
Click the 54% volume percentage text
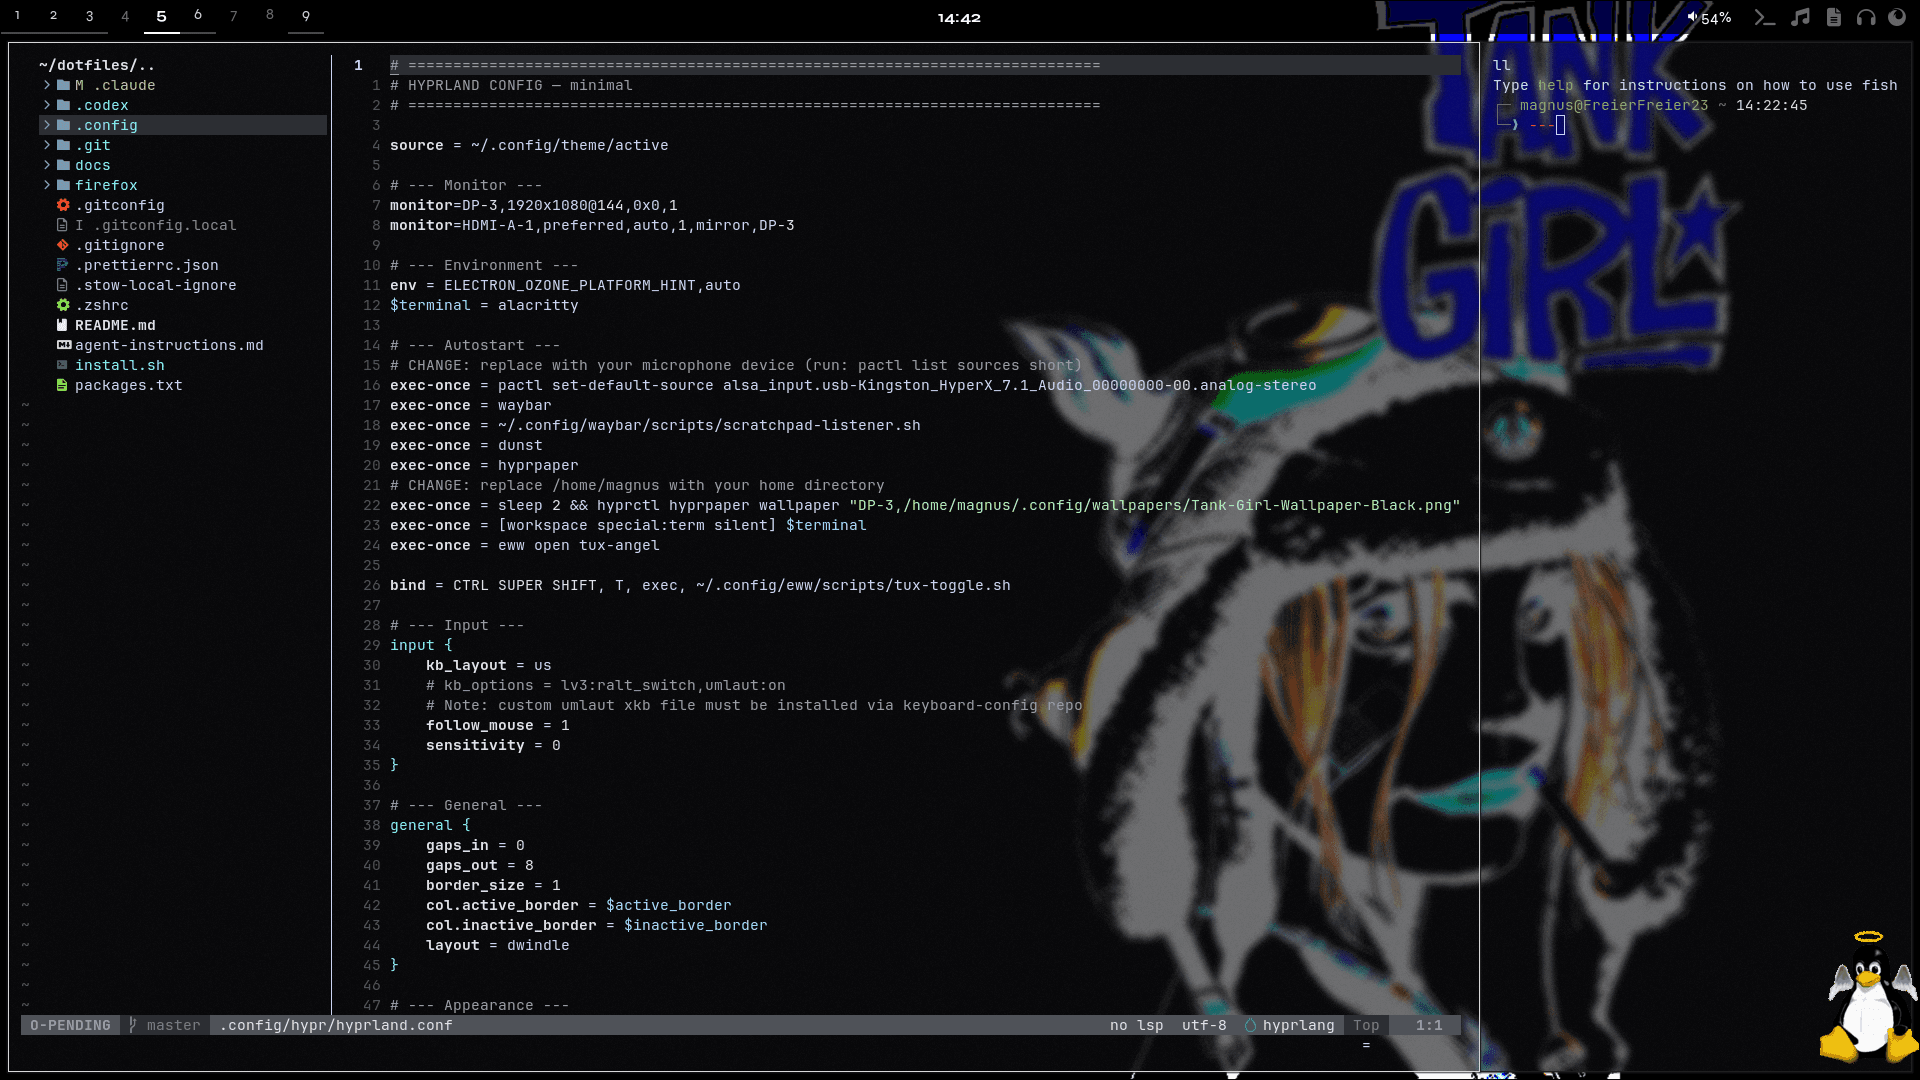(x=1716, y=18)
